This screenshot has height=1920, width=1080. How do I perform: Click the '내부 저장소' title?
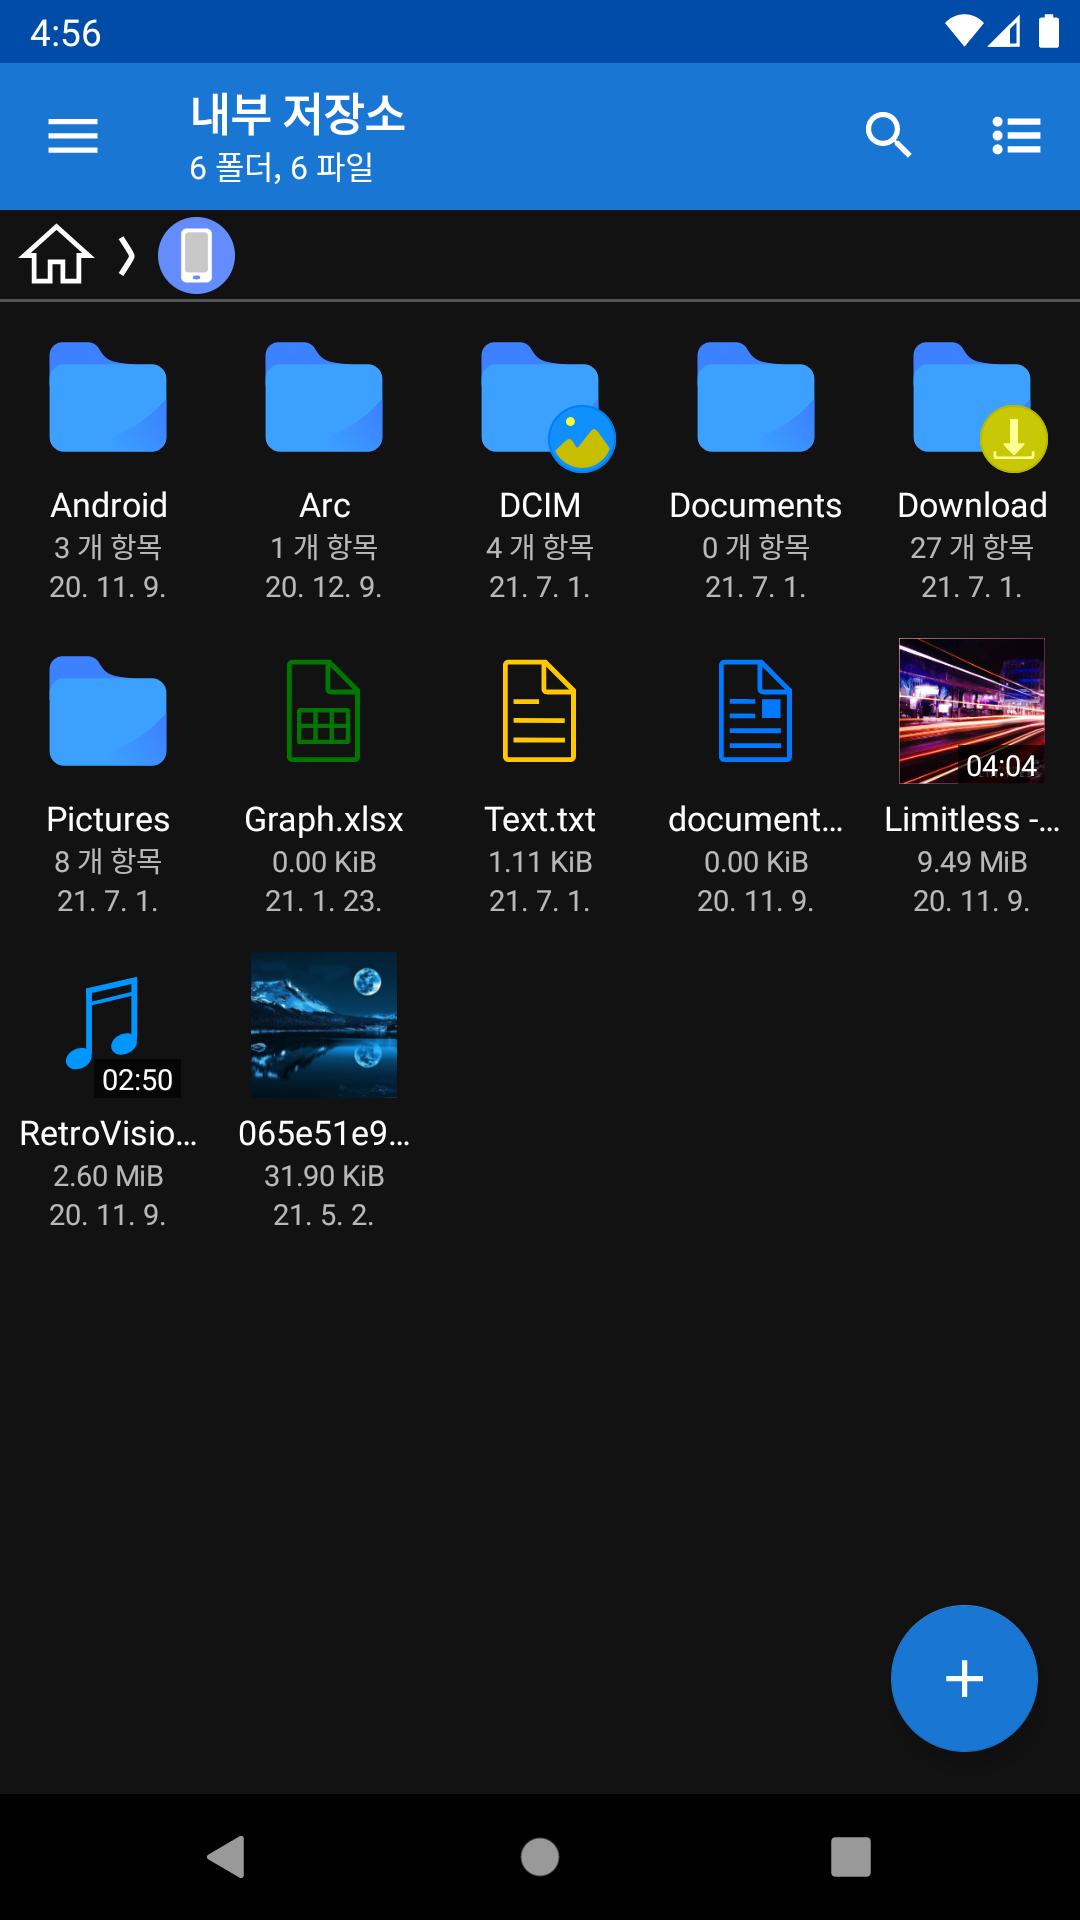(x=297, y=115)
